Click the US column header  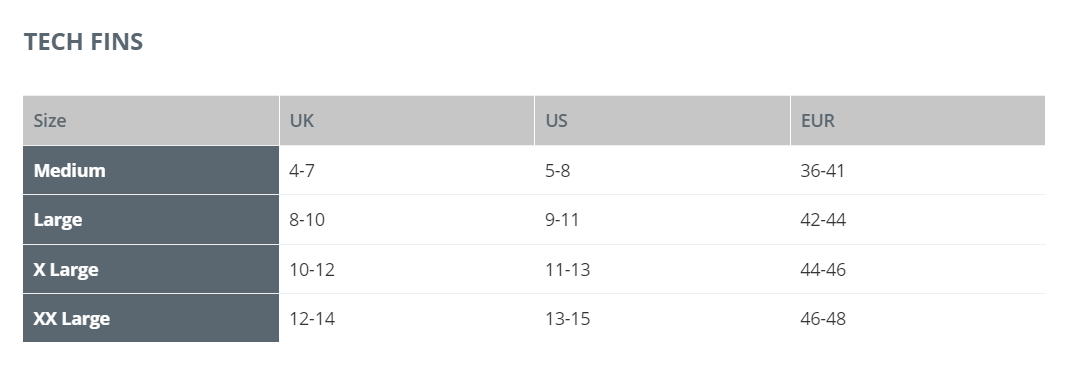tap(662, 121)
